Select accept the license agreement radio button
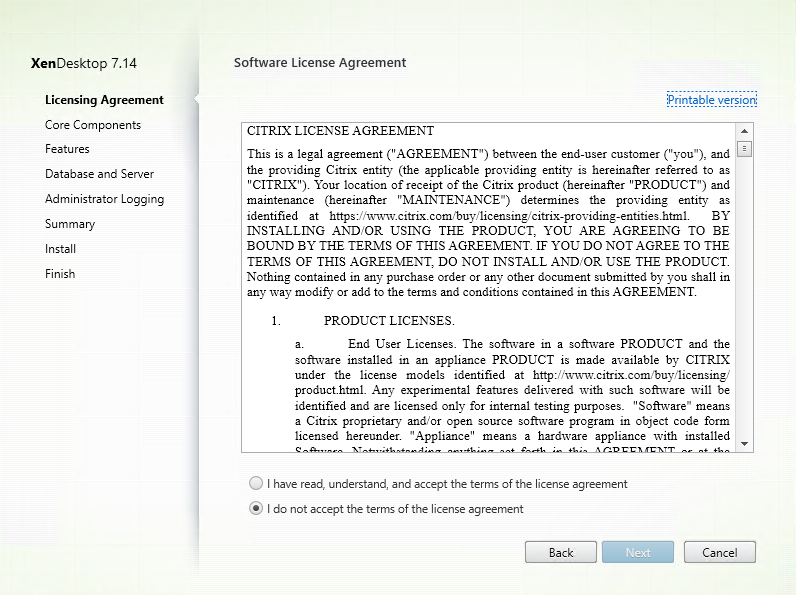 point(256,483)
